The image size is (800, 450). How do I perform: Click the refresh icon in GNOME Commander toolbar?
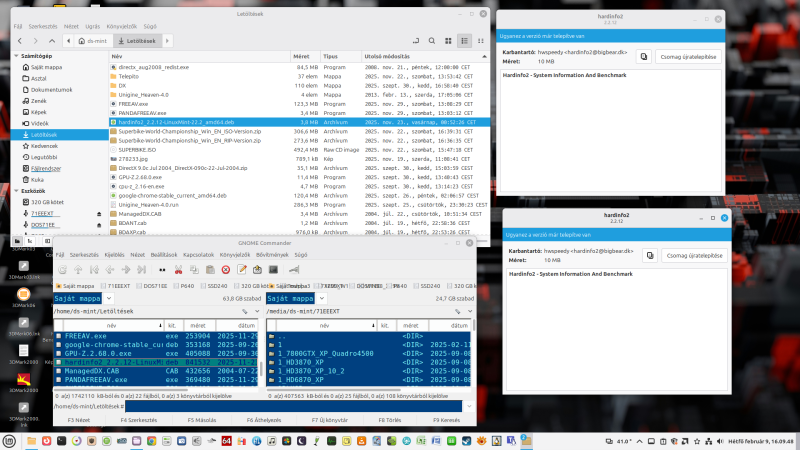(62, 269)
